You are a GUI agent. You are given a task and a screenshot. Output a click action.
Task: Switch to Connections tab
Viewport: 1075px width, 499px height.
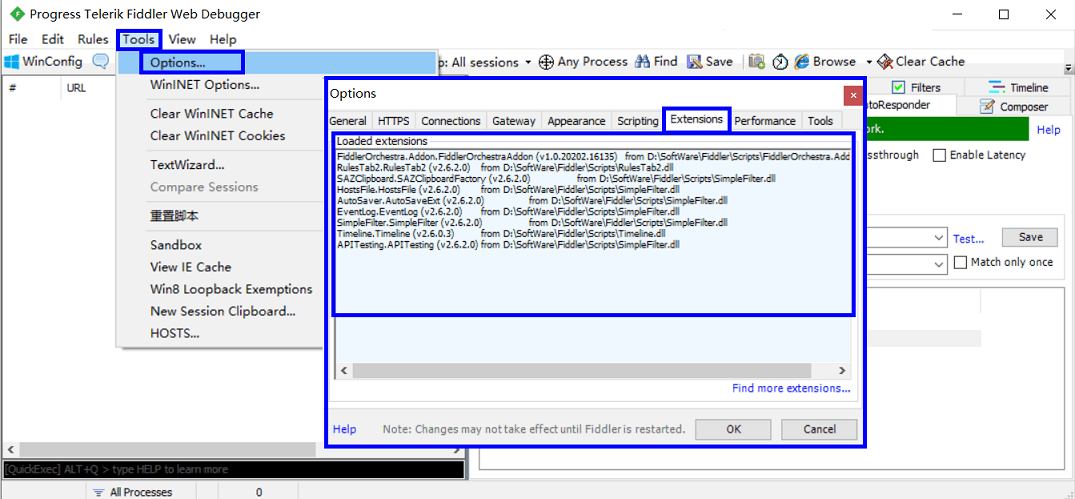[x=450, y=121]
